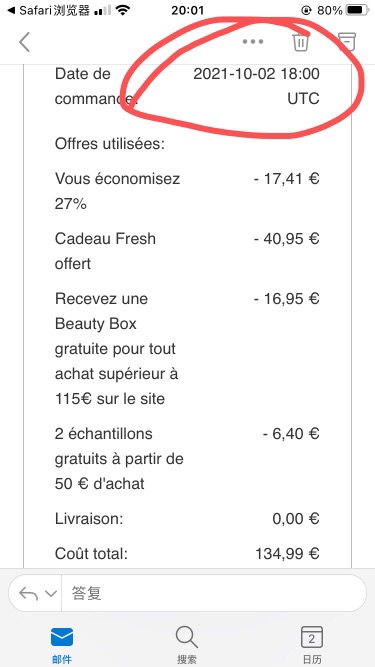The height and width of the screenshot is (667, 375).
Task: Tap the Livraison 0,00 € amount
Action: pos(296,519)
